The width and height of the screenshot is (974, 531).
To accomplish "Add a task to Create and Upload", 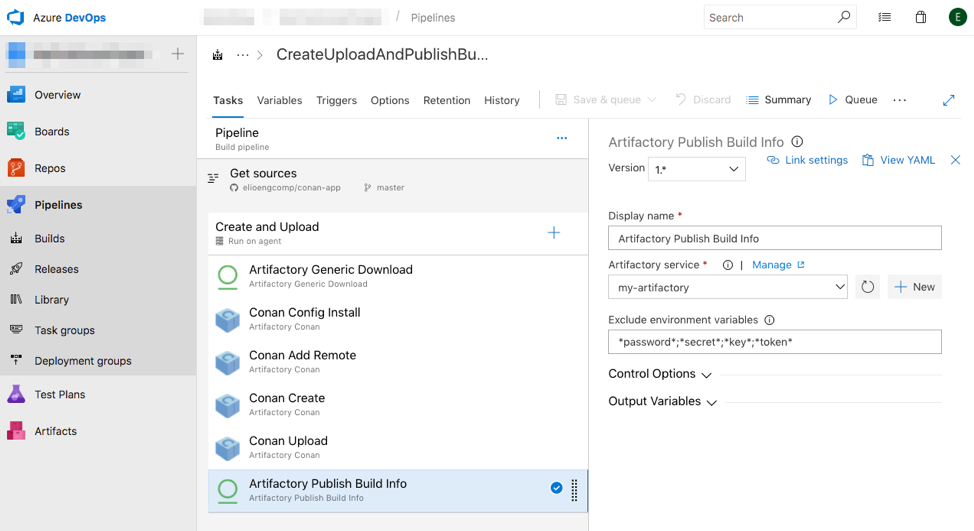I will tap(554, 233).
